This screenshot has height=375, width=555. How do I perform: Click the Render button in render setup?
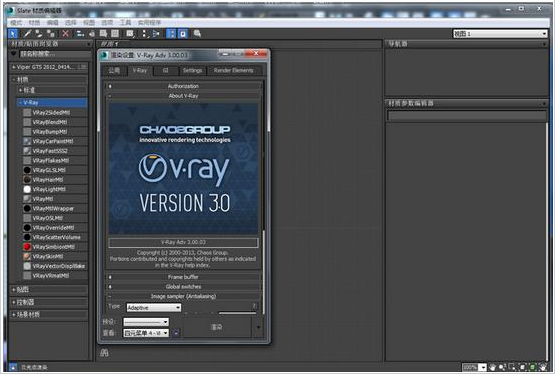[217, 327]
